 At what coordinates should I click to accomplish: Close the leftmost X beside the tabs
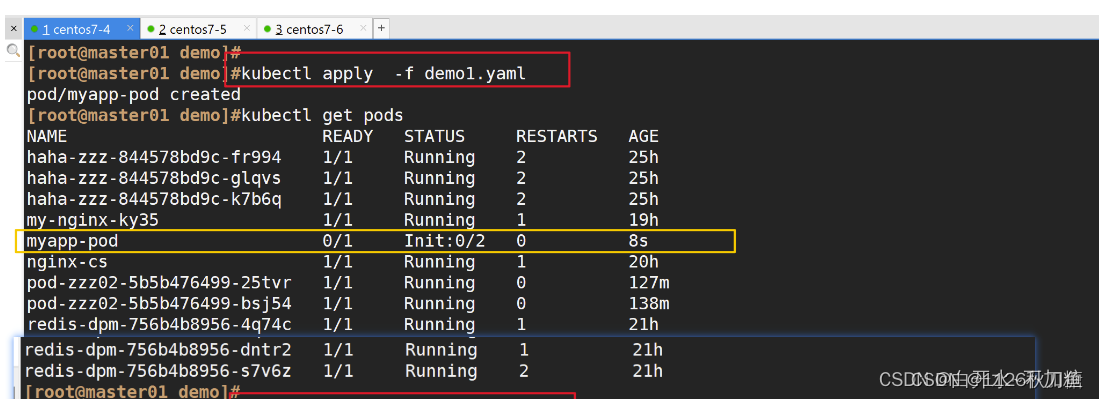[13, 29]
